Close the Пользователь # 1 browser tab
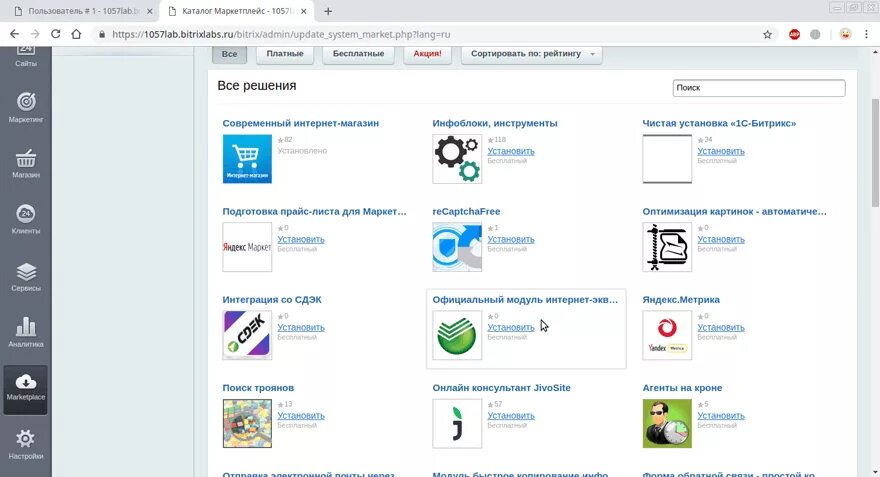The height and width of the screenshot is (477, 880). coord(149,11)
